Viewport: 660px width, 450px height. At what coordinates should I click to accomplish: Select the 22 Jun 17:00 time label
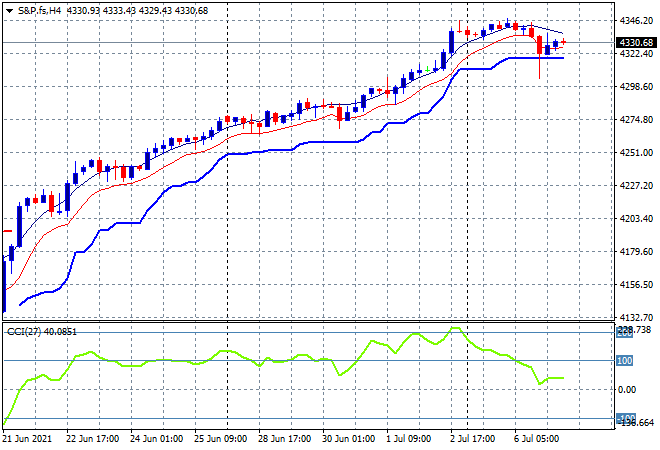click(93, 439)
